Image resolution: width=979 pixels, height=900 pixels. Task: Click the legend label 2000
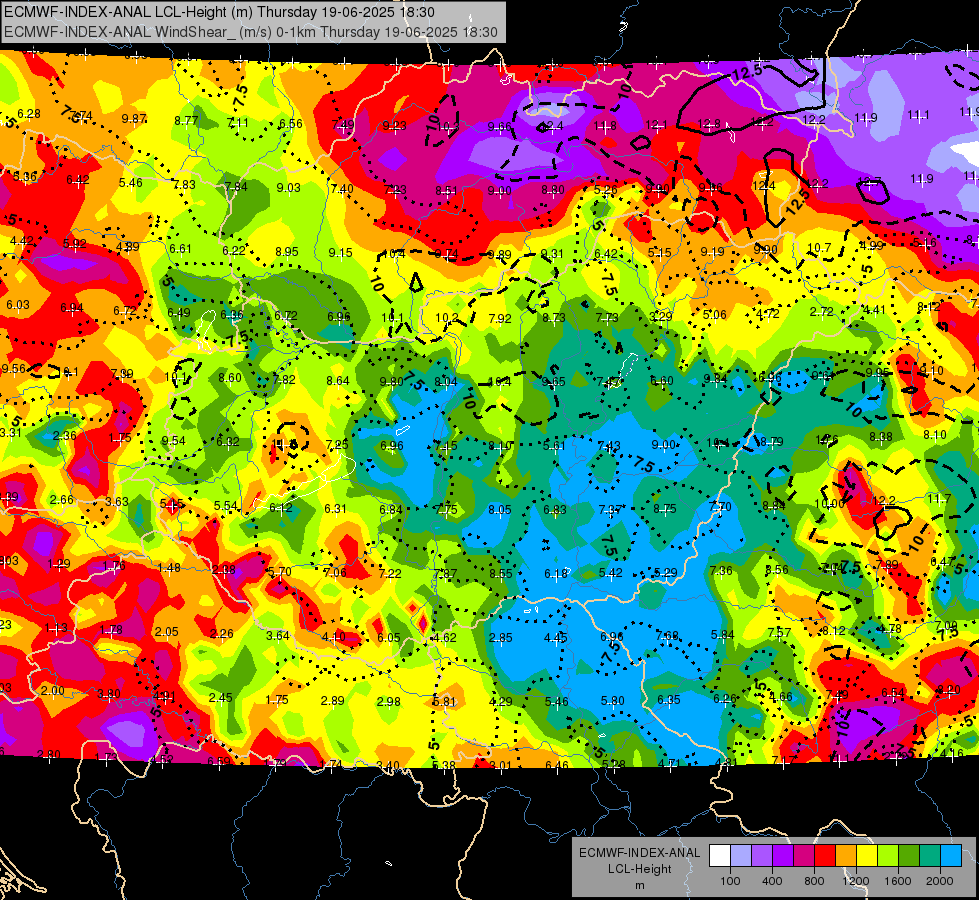[x=940, y=881]
